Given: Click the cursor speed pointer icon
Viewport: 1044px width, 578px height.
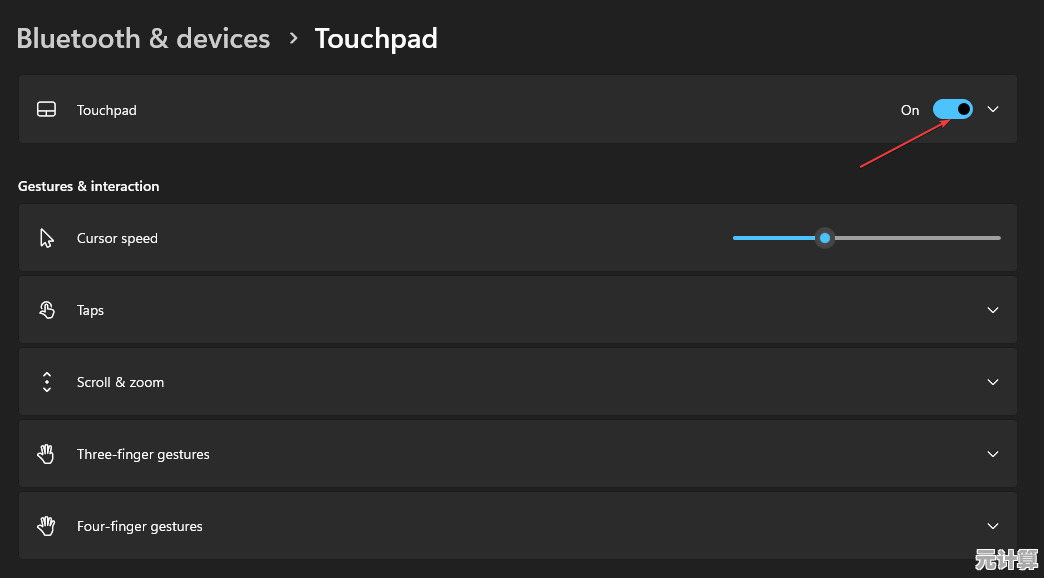Looking at the screenshot, I should click(x=46, y=238).
